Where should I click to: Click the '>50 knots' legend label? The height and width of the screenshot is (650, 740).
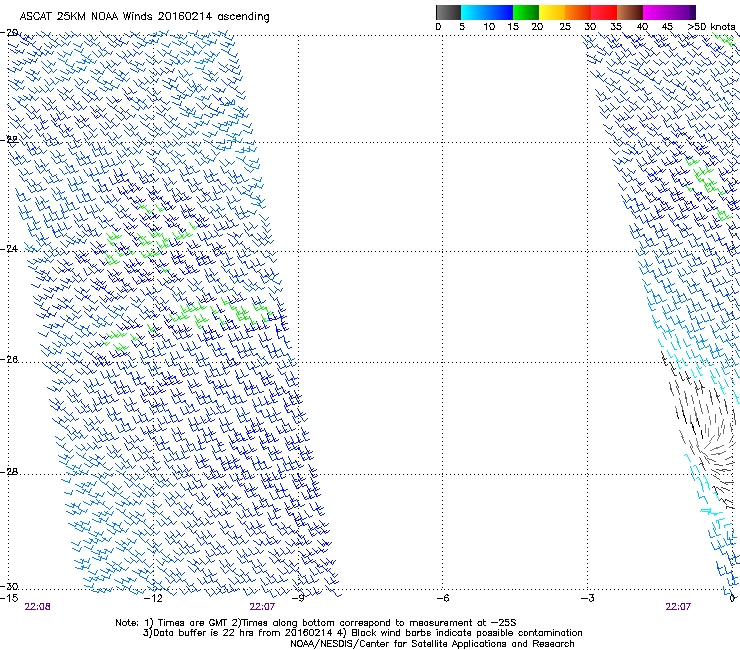pos(711,27)
